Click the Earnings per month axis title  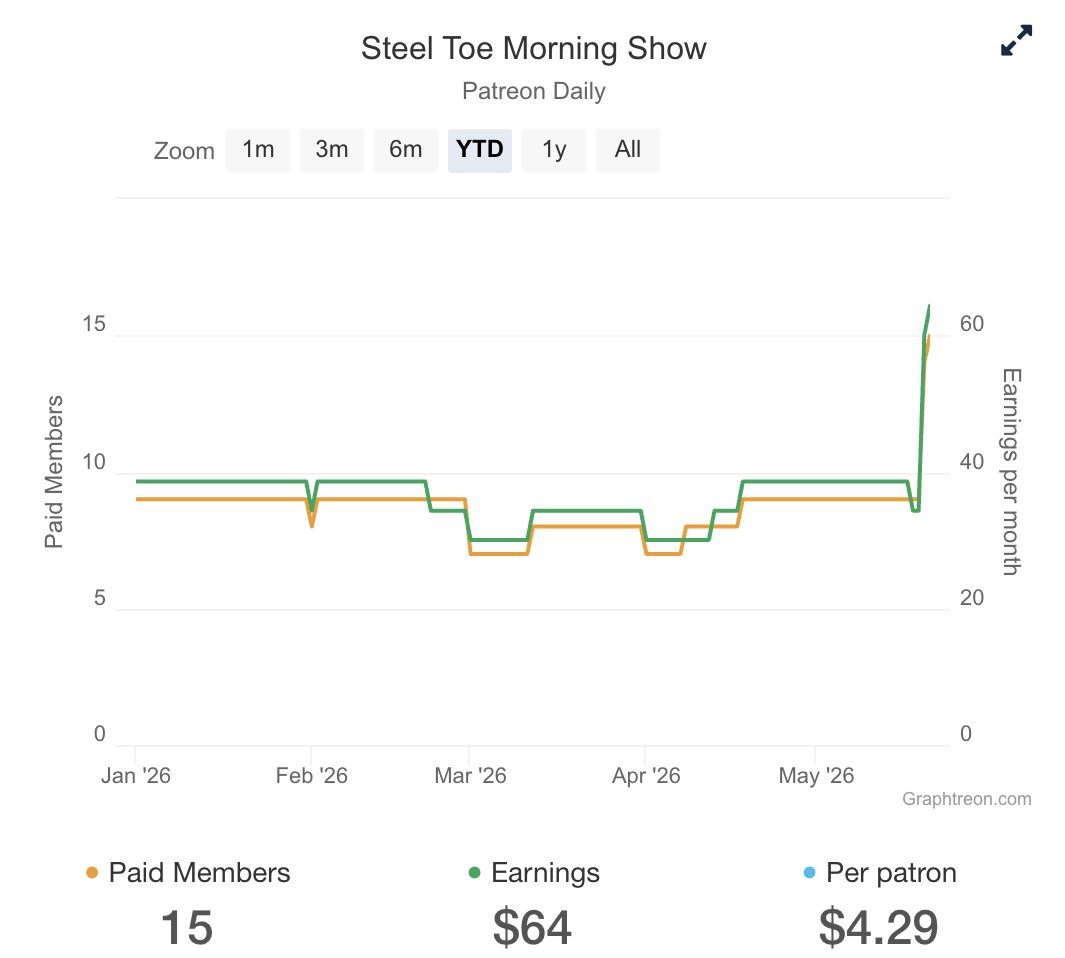[x=1011, y=472]
